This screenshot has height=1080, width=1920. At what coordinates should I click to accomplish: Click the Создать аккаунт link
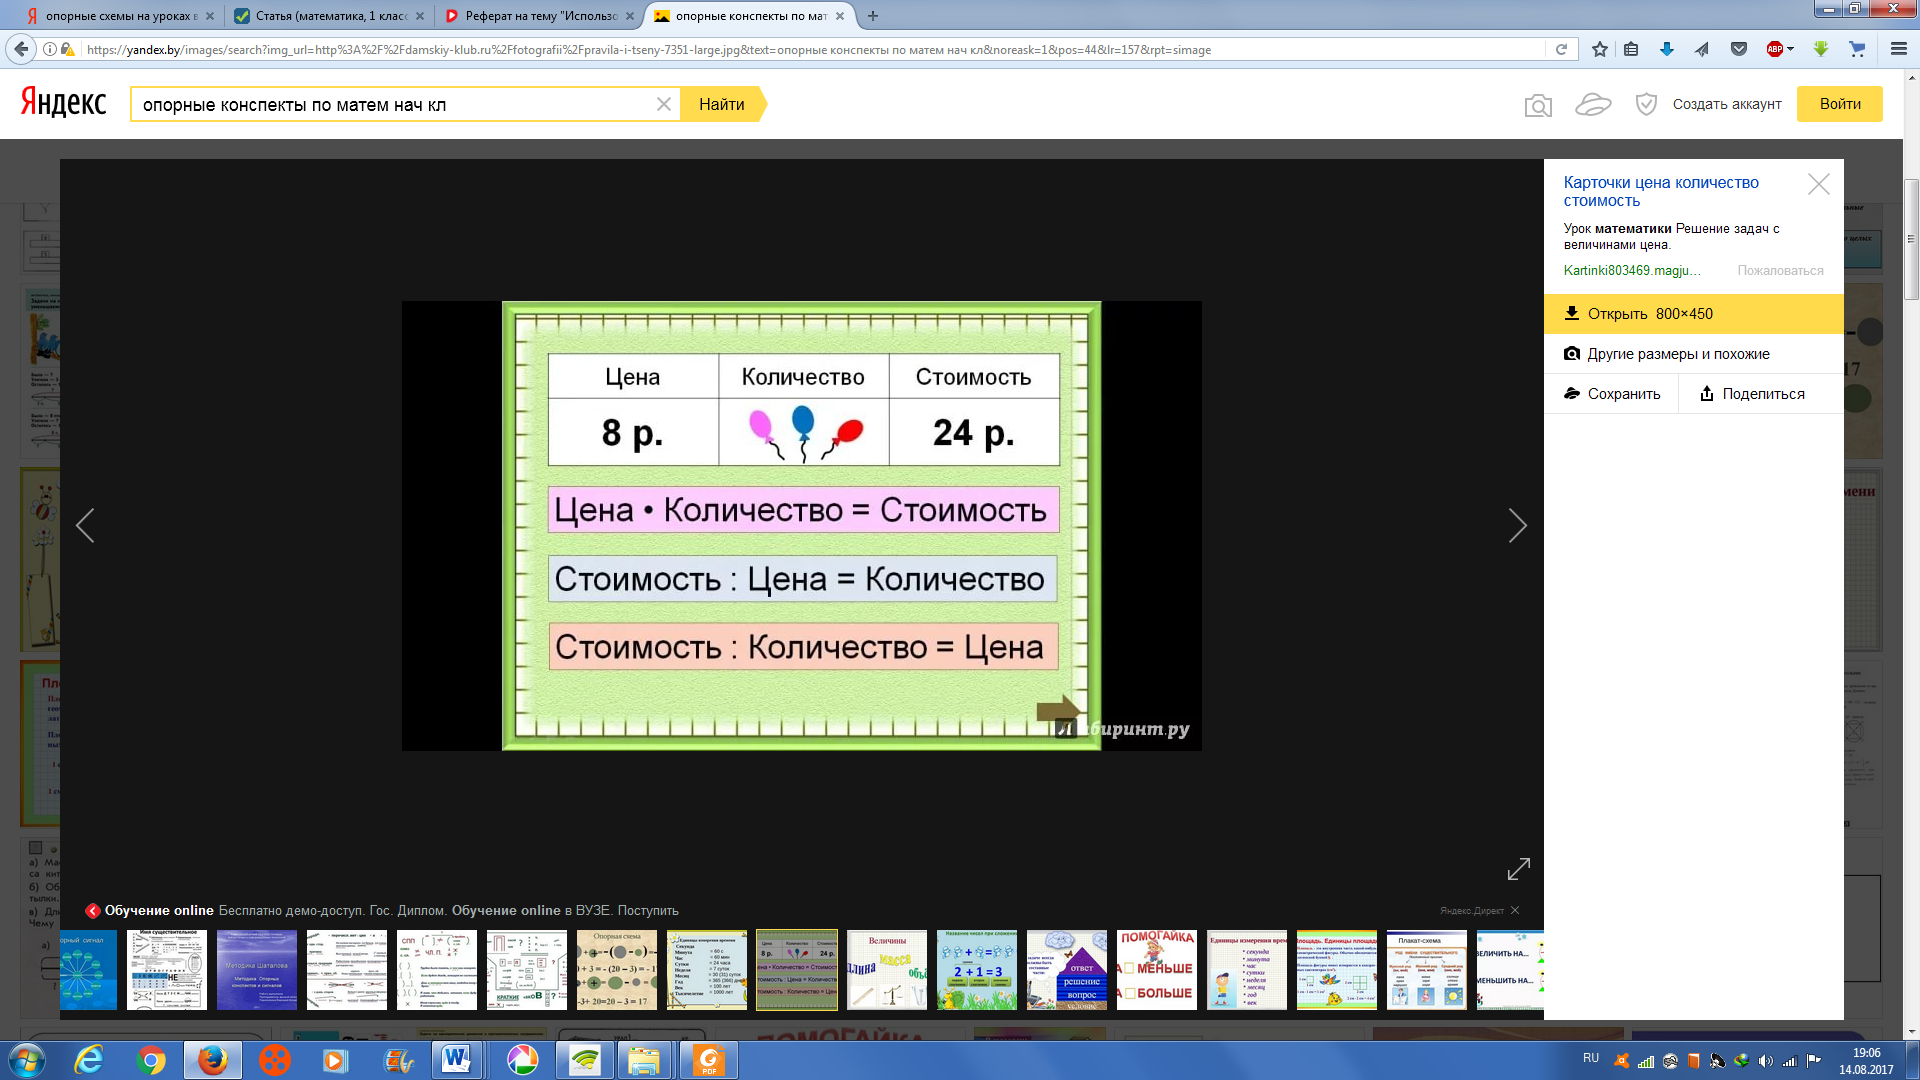pos(1726,104)
